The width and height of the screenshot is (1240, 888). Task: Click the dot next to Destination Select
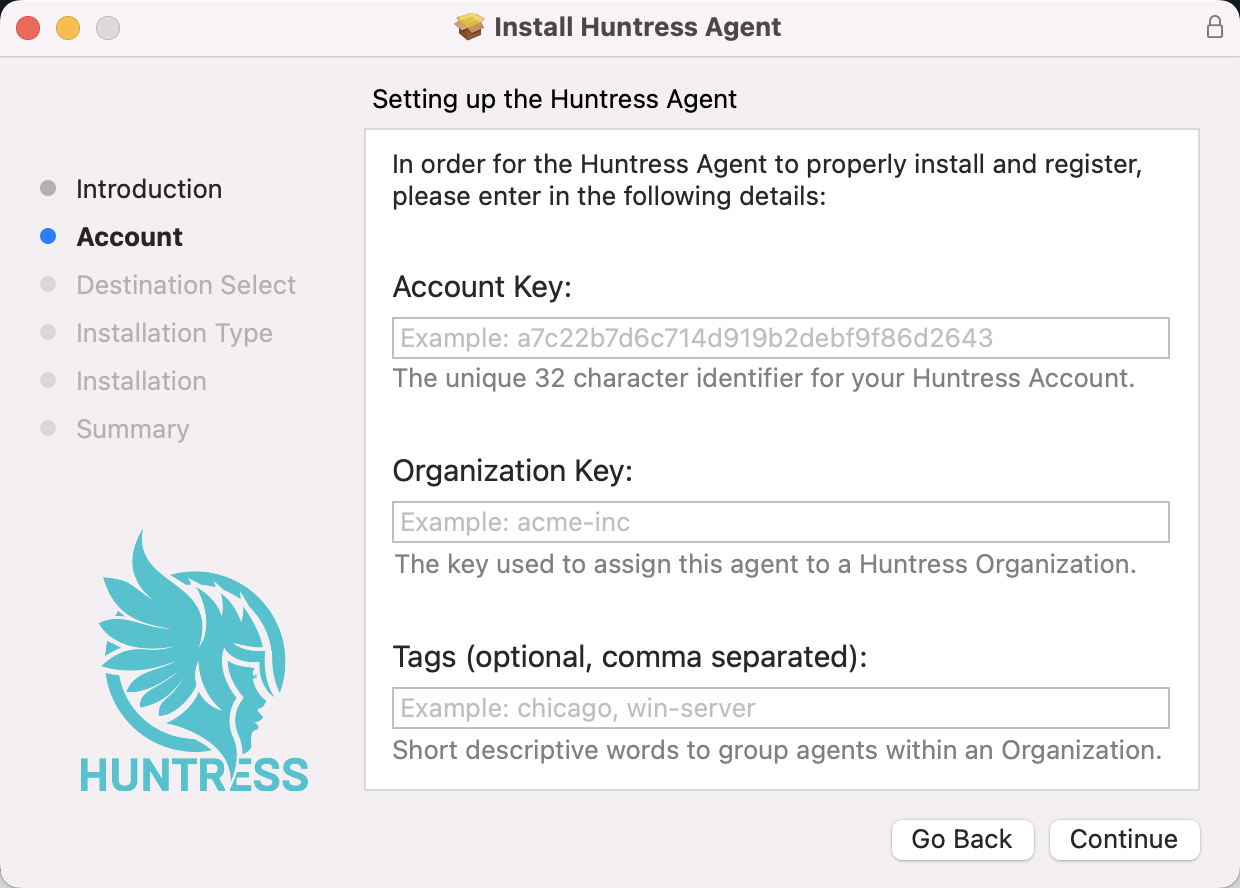(x=47, y=284)
